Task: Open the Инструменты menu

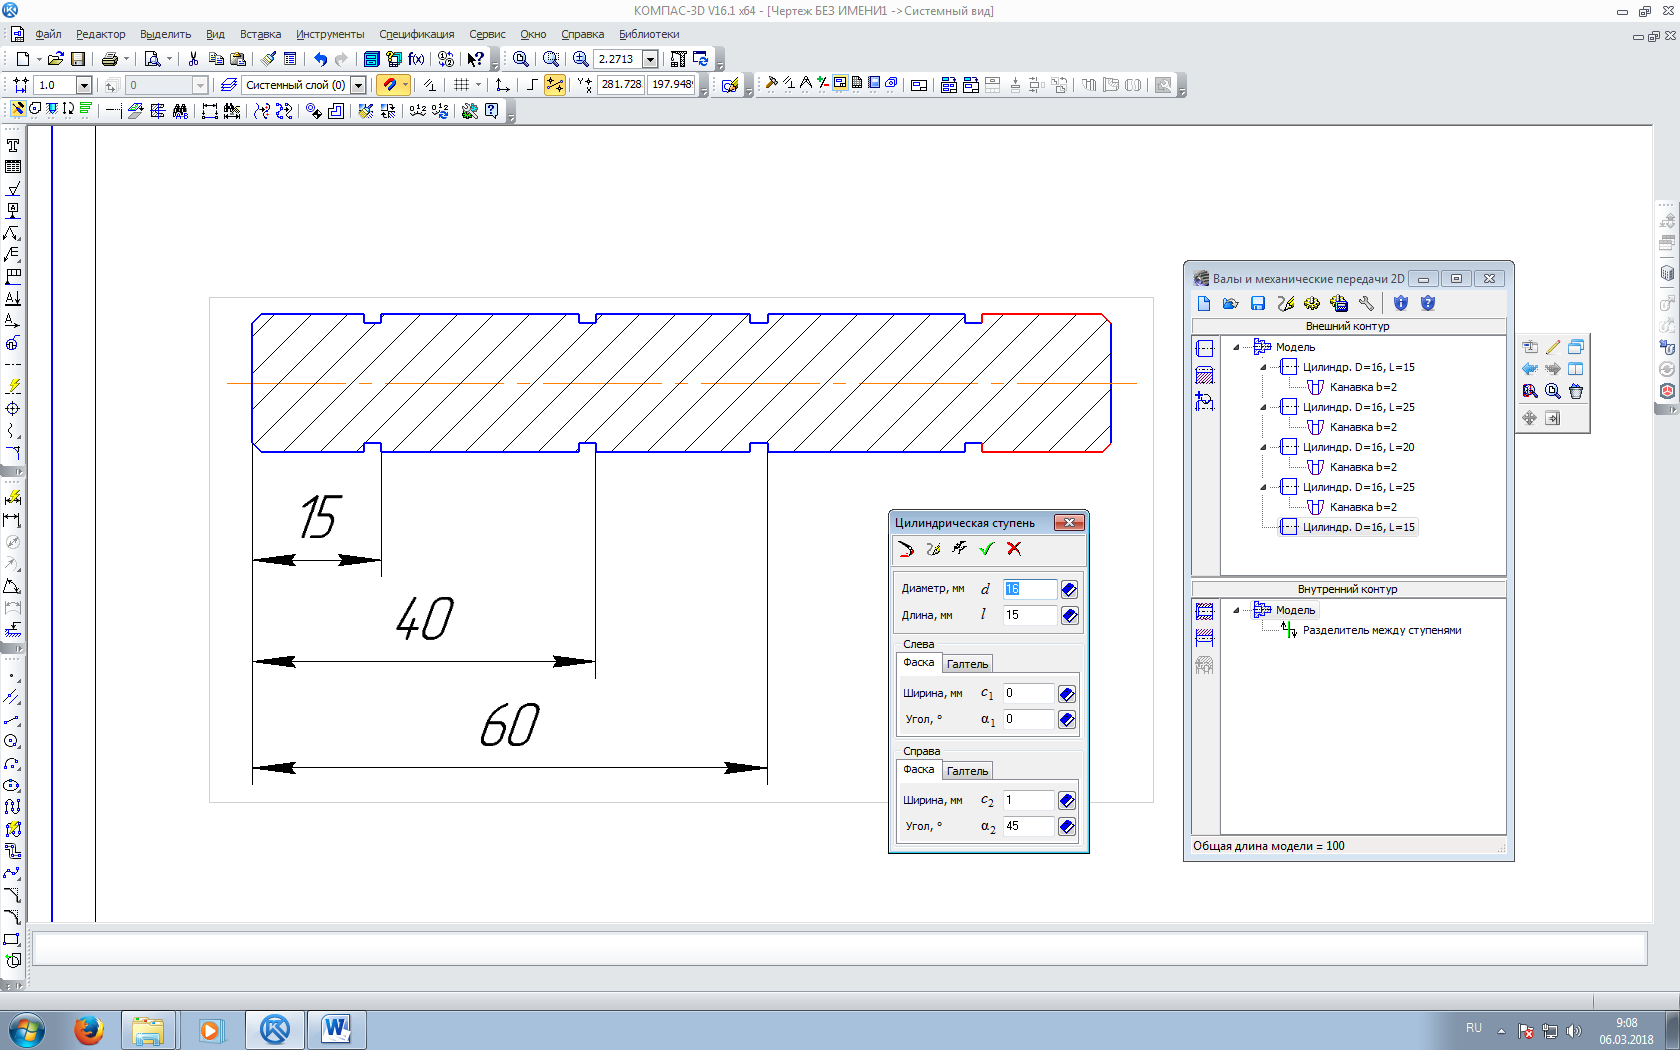Action: (330, 34)
